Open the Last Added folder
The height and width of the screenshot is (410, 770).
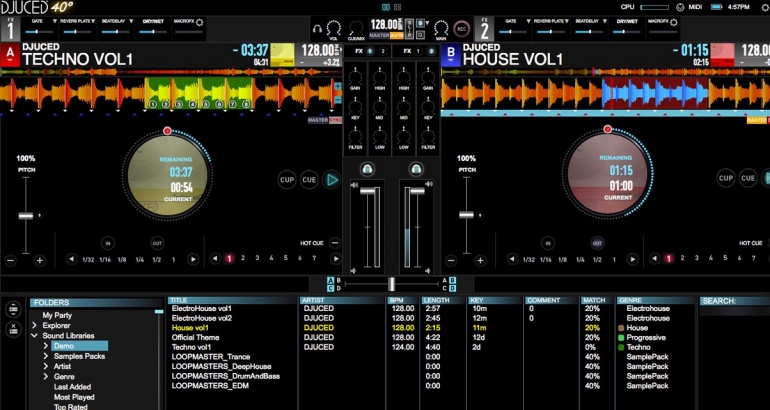click(x=72, y=386)
